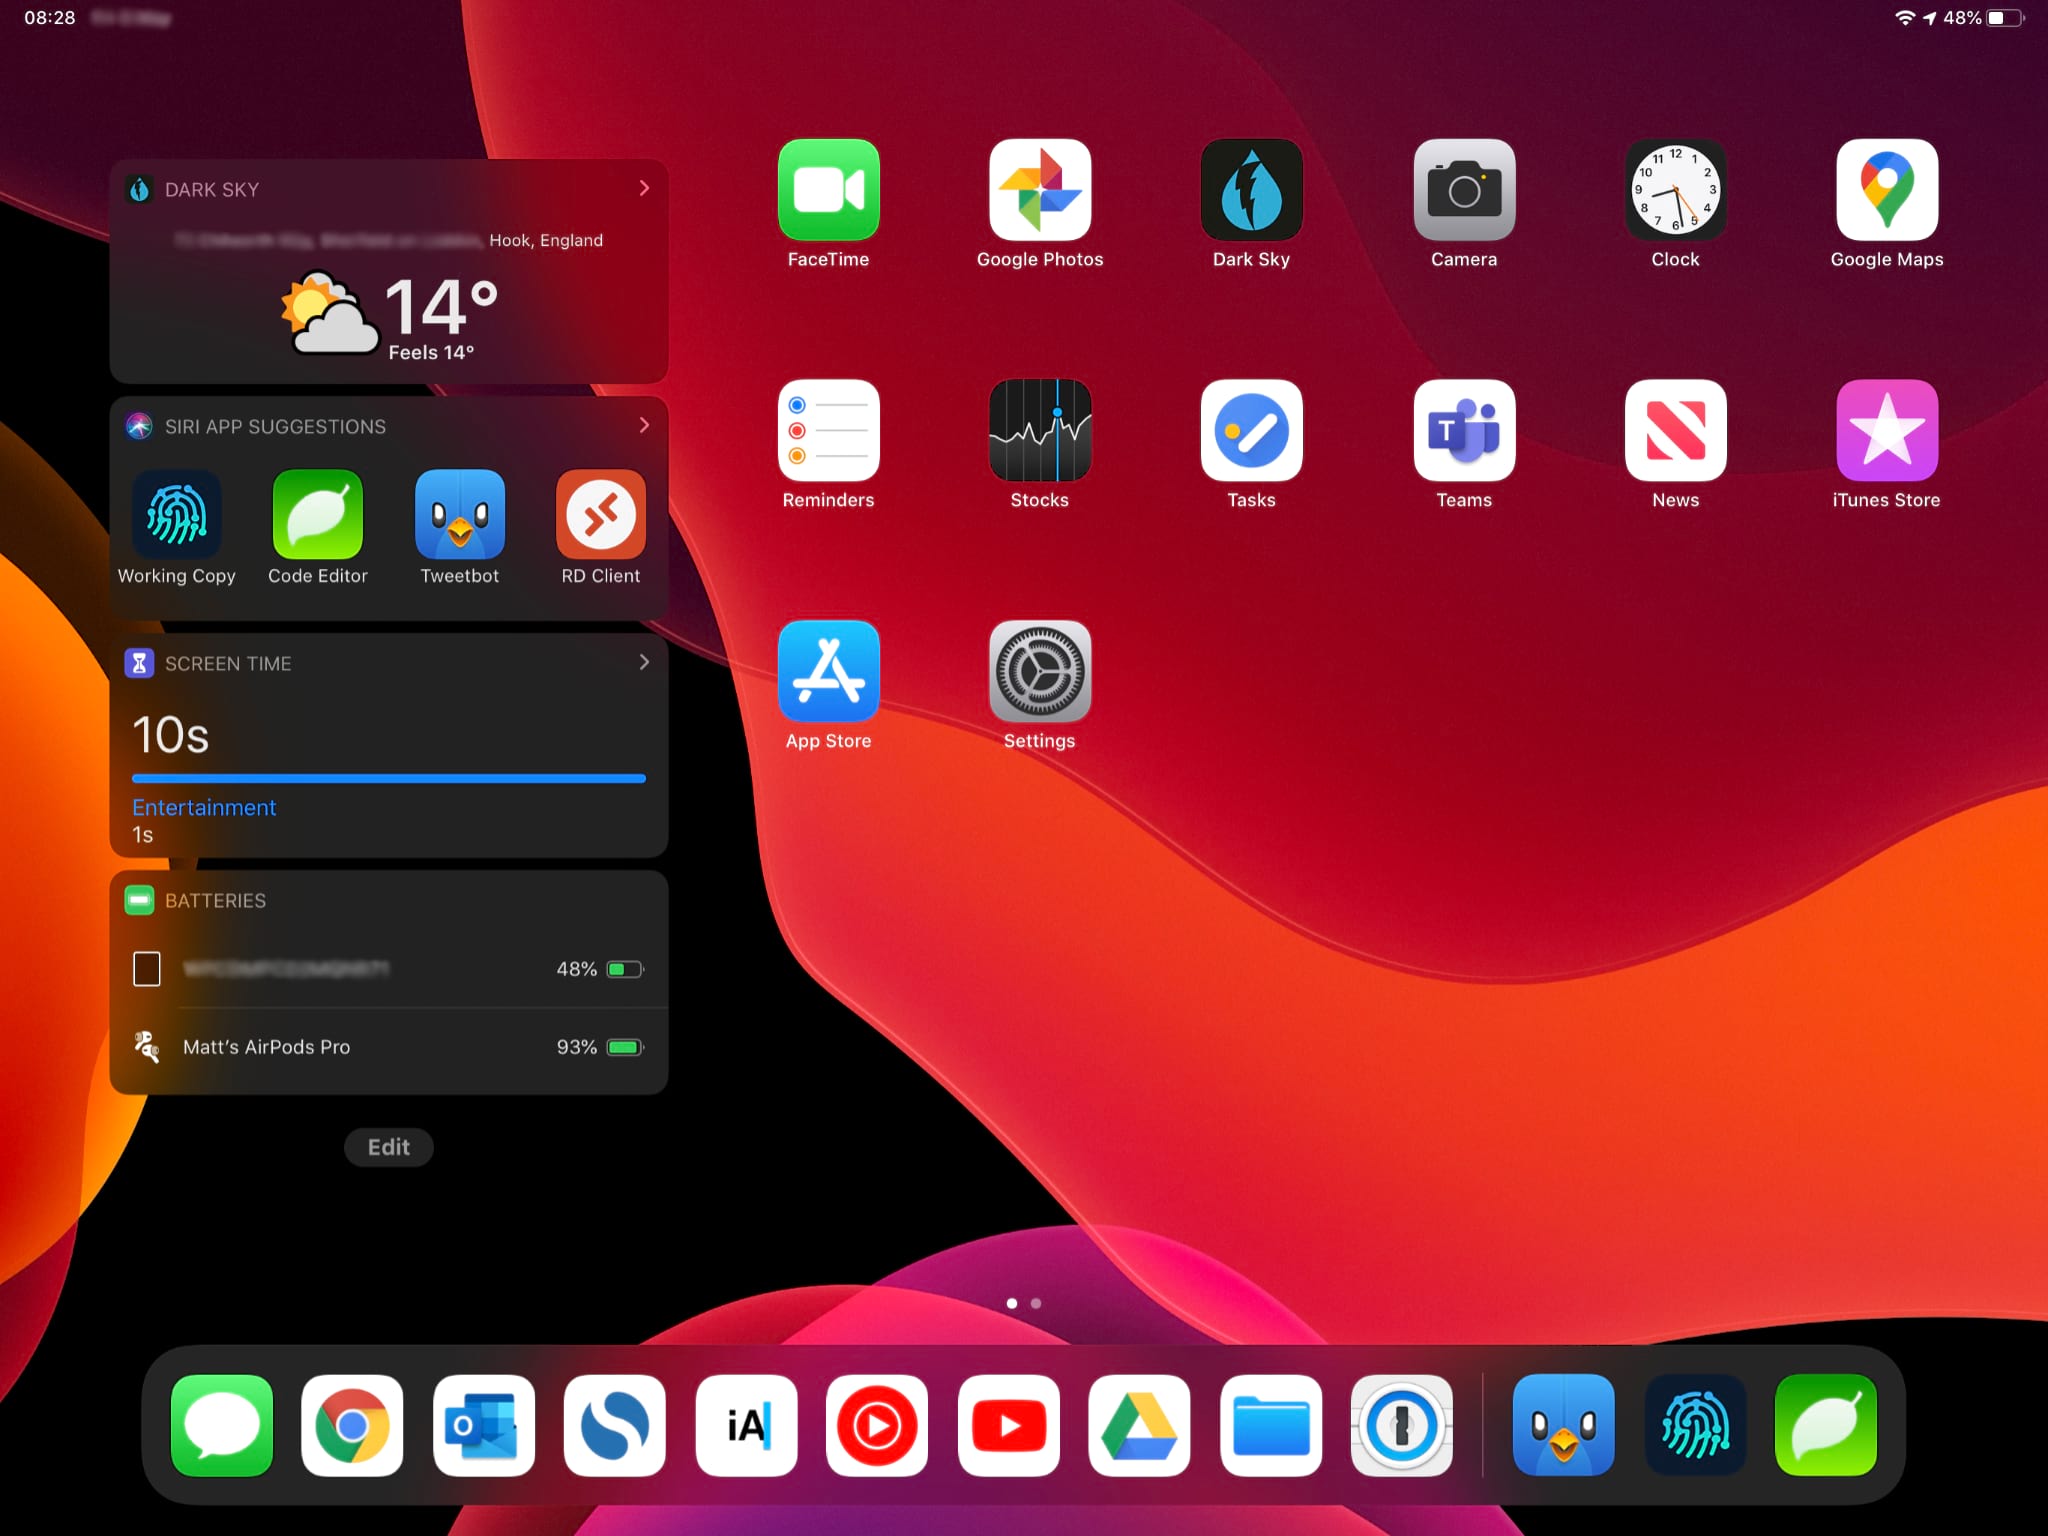Screen dimensions: 2048x1536
Task: Open RD Client from Siri suggestions
Action: coord(601,514)
